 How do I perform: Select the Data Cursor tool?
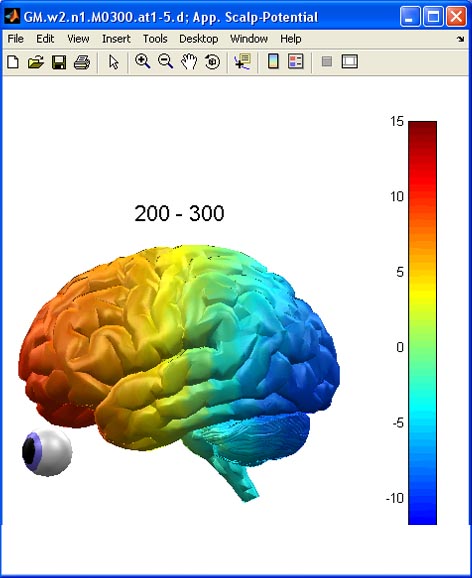[242, 62]
